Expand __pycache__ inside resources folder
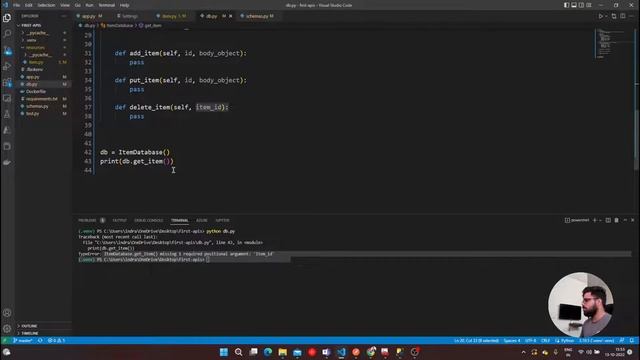The height and width of the screenshot is (360, 640). point(41,55)
